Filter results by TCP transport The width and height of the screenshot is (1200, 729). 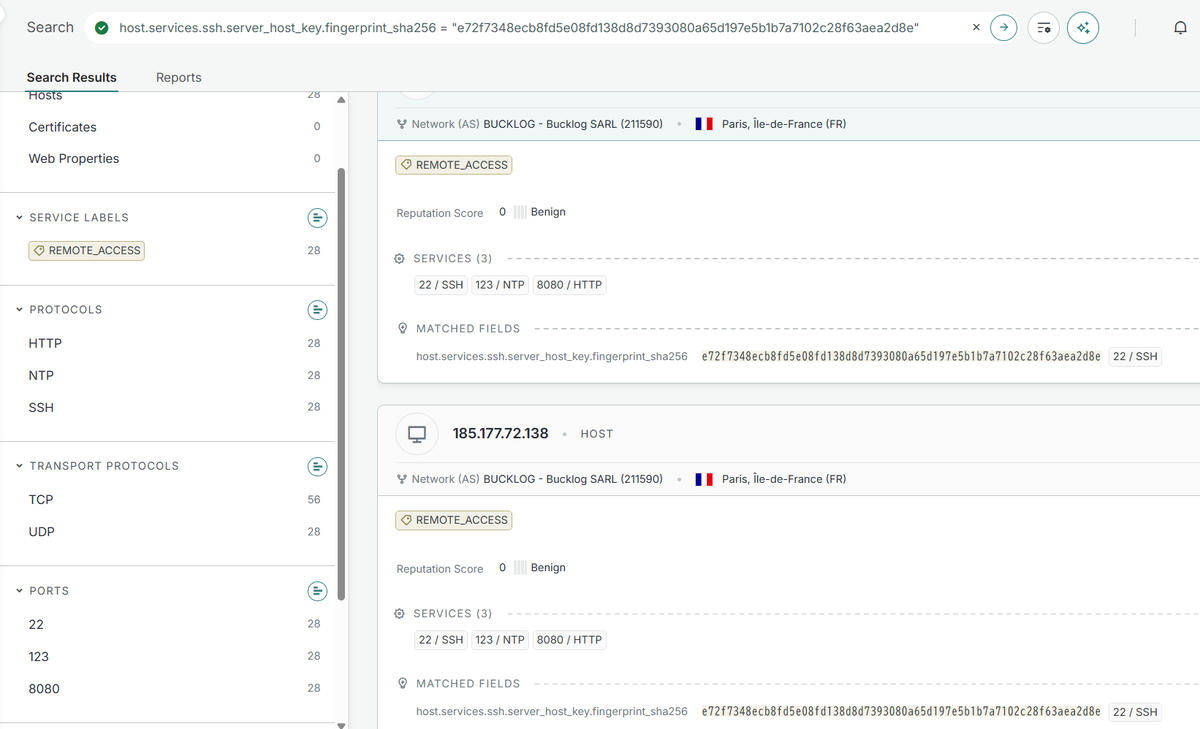[x=41, y=499]
